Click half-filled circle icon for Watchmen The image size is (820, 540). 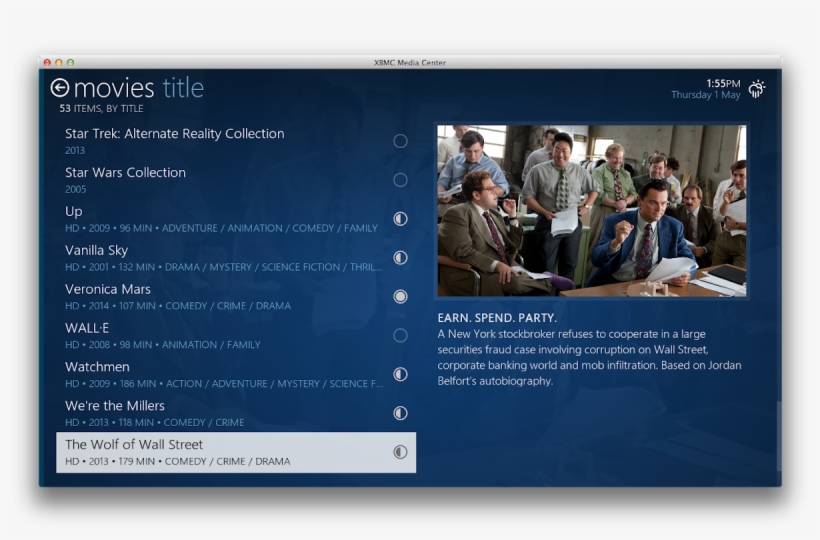click(400, 374)
